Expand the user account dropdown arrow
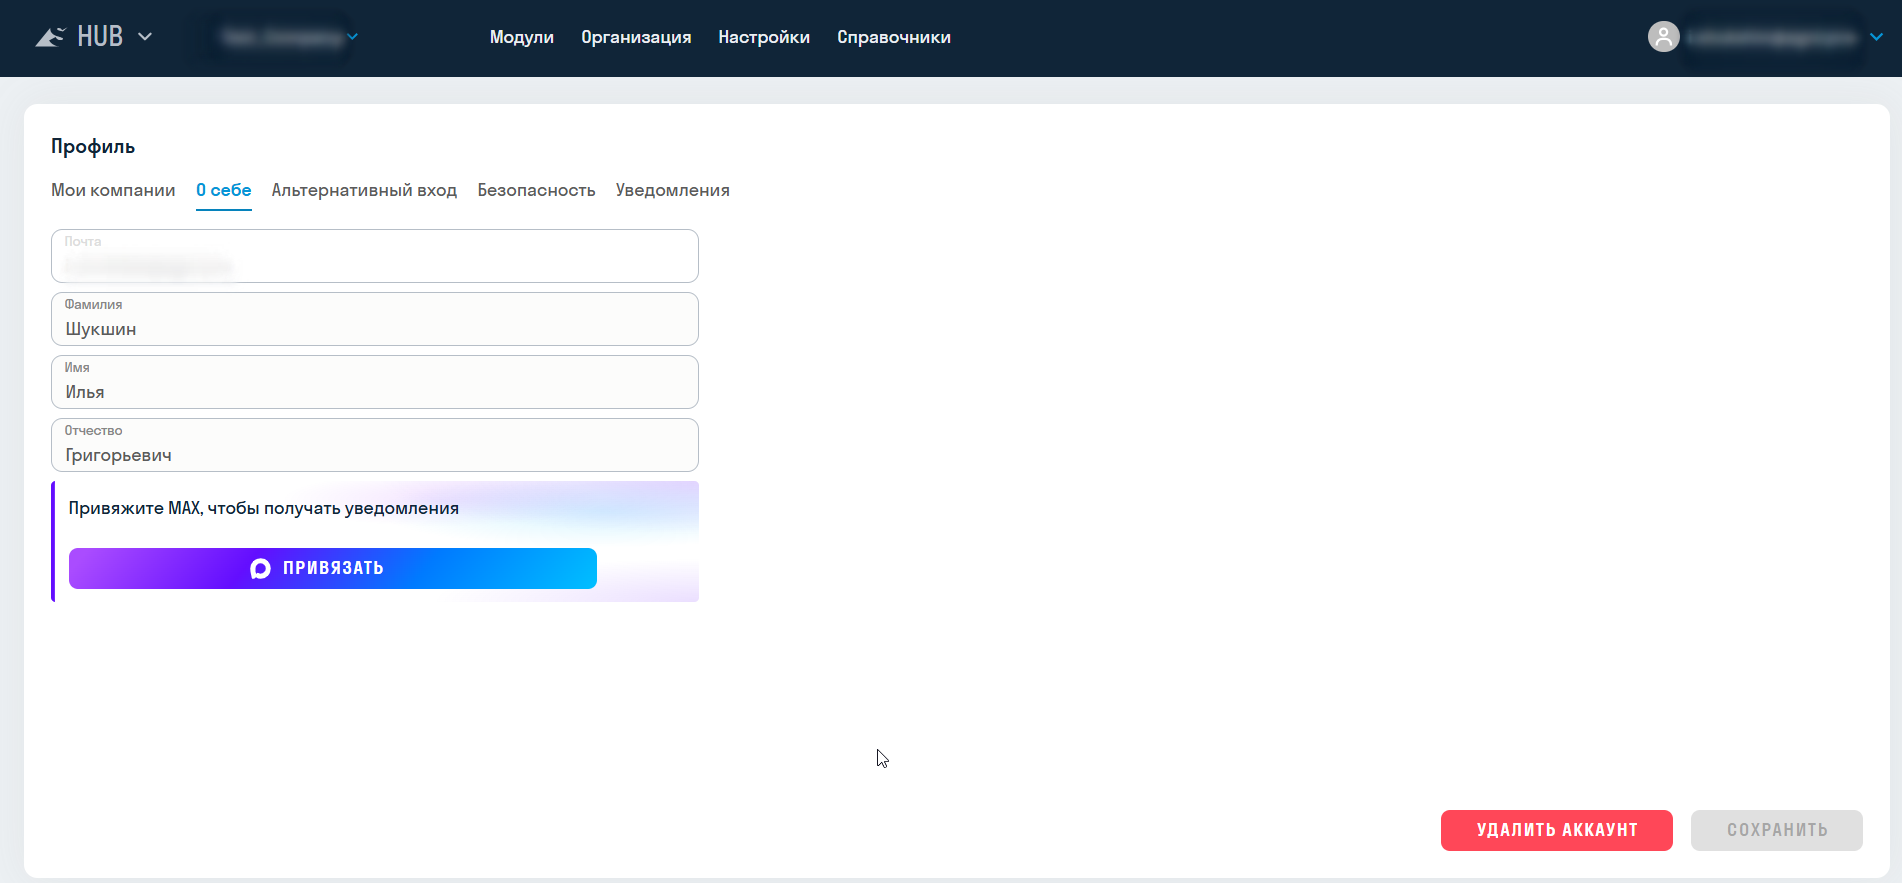This screenshot has width=1902, height=883. pyautogui.click(x=1877, y=37)
